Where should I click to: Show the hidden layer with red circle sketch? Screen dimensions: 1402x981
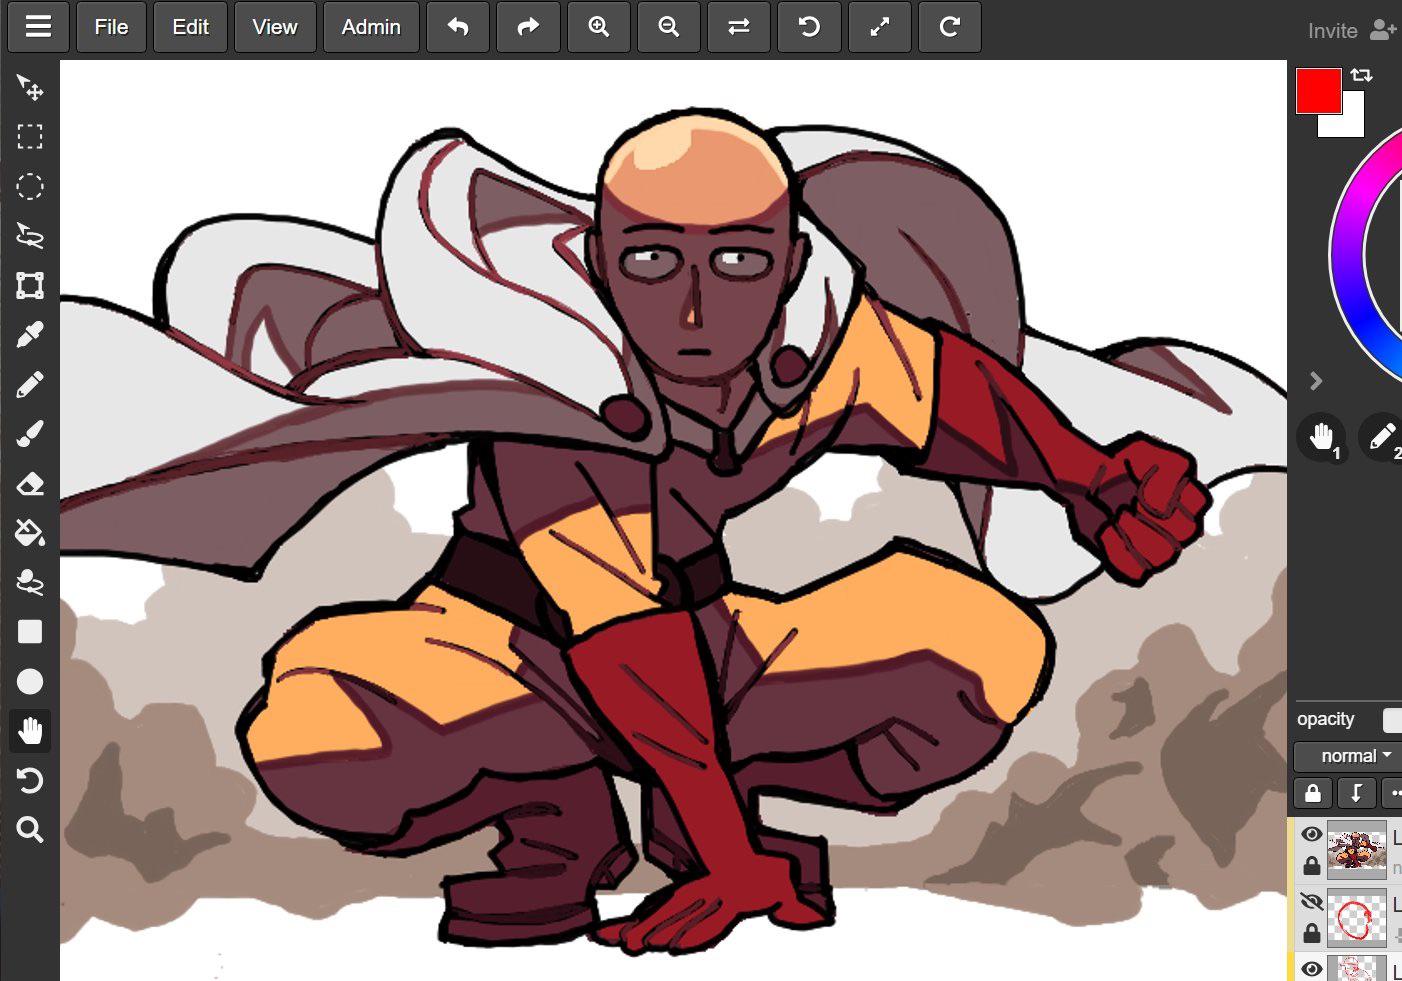coord(1311,901)
